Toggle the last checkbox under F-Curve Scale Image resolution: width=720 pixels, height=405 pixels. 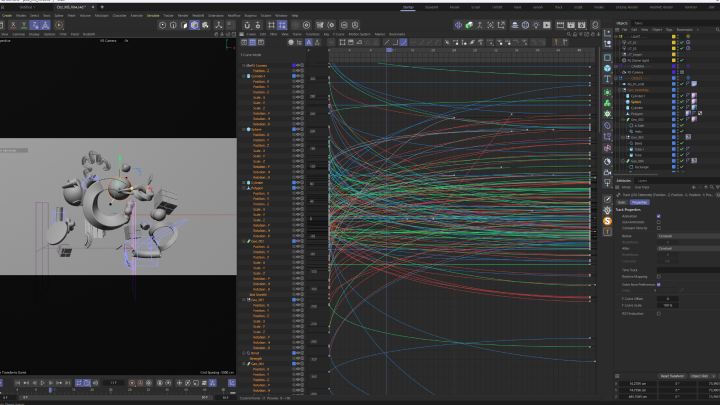[x=658, y=314]
